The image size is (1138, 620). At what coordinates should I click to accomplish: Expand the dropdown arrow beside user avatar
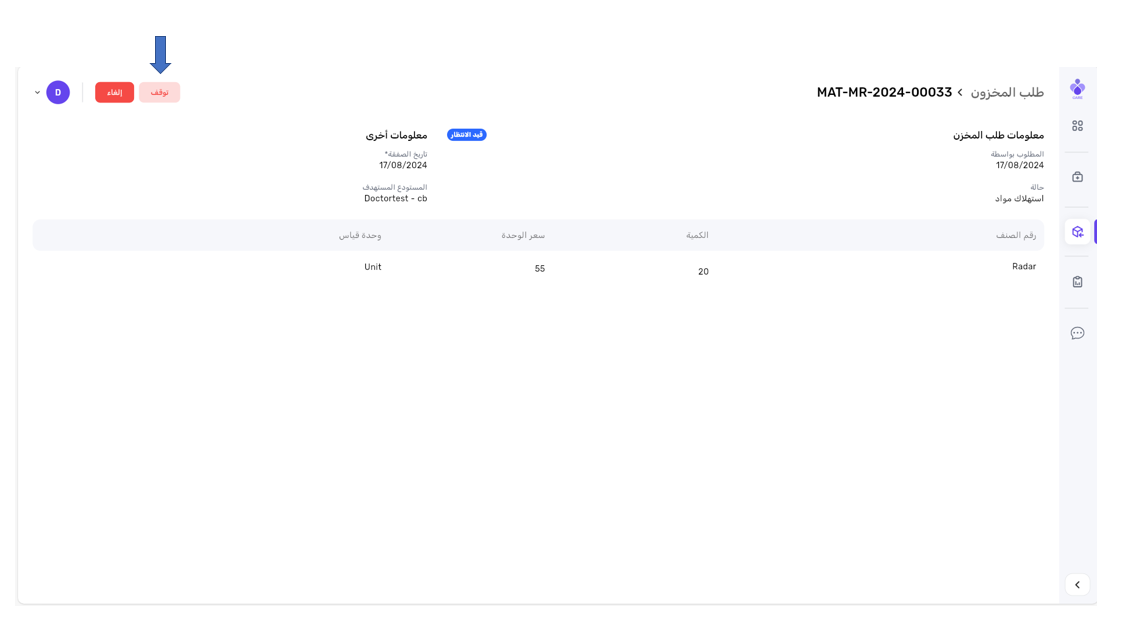coord(38,93)
